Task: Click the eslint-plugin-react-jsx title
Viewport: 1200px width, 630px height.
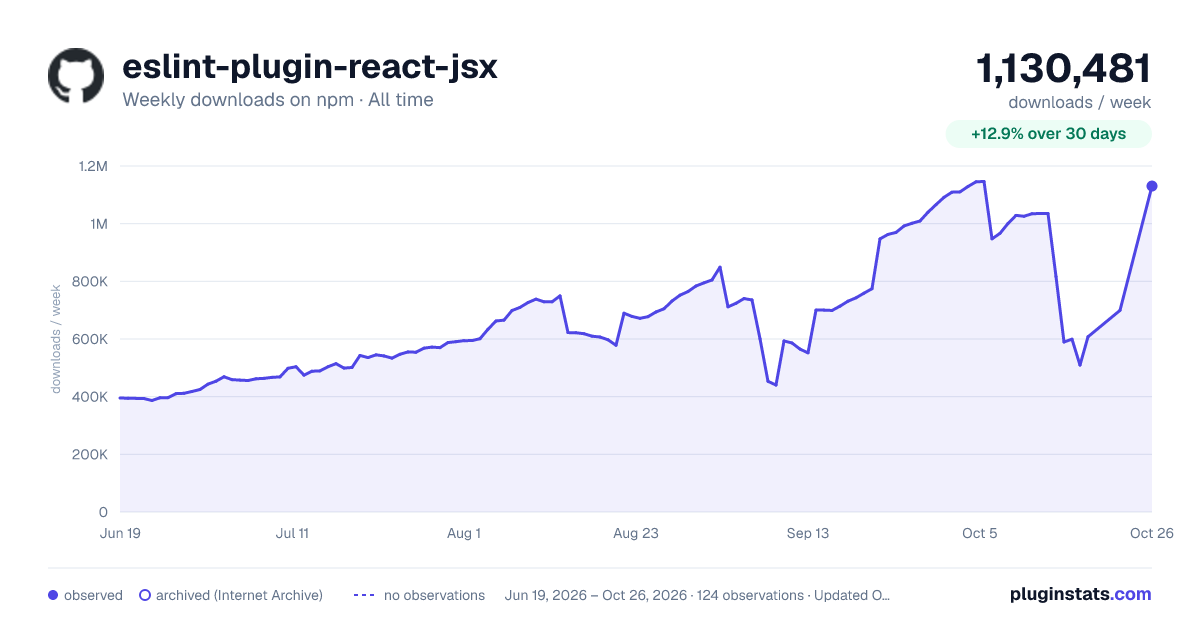Action: [x=310, y=66]
